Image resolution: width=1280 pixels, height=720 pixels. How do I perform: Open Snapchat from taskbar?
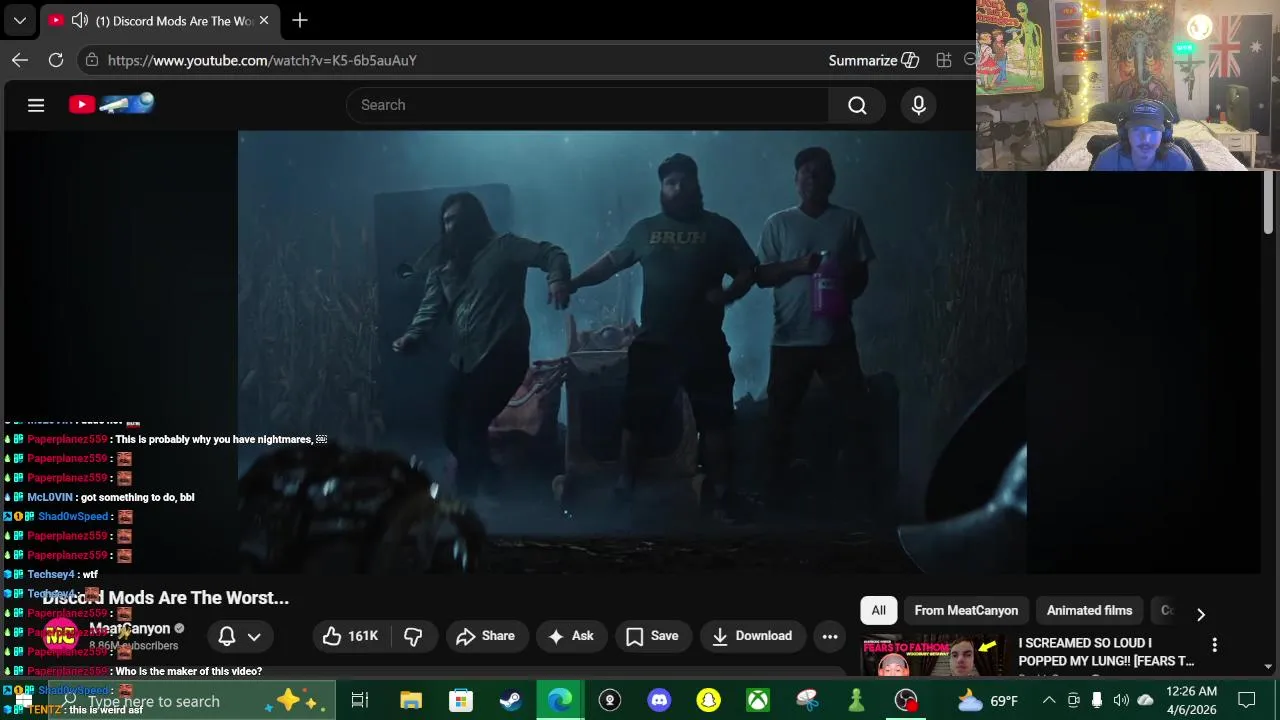708,700
